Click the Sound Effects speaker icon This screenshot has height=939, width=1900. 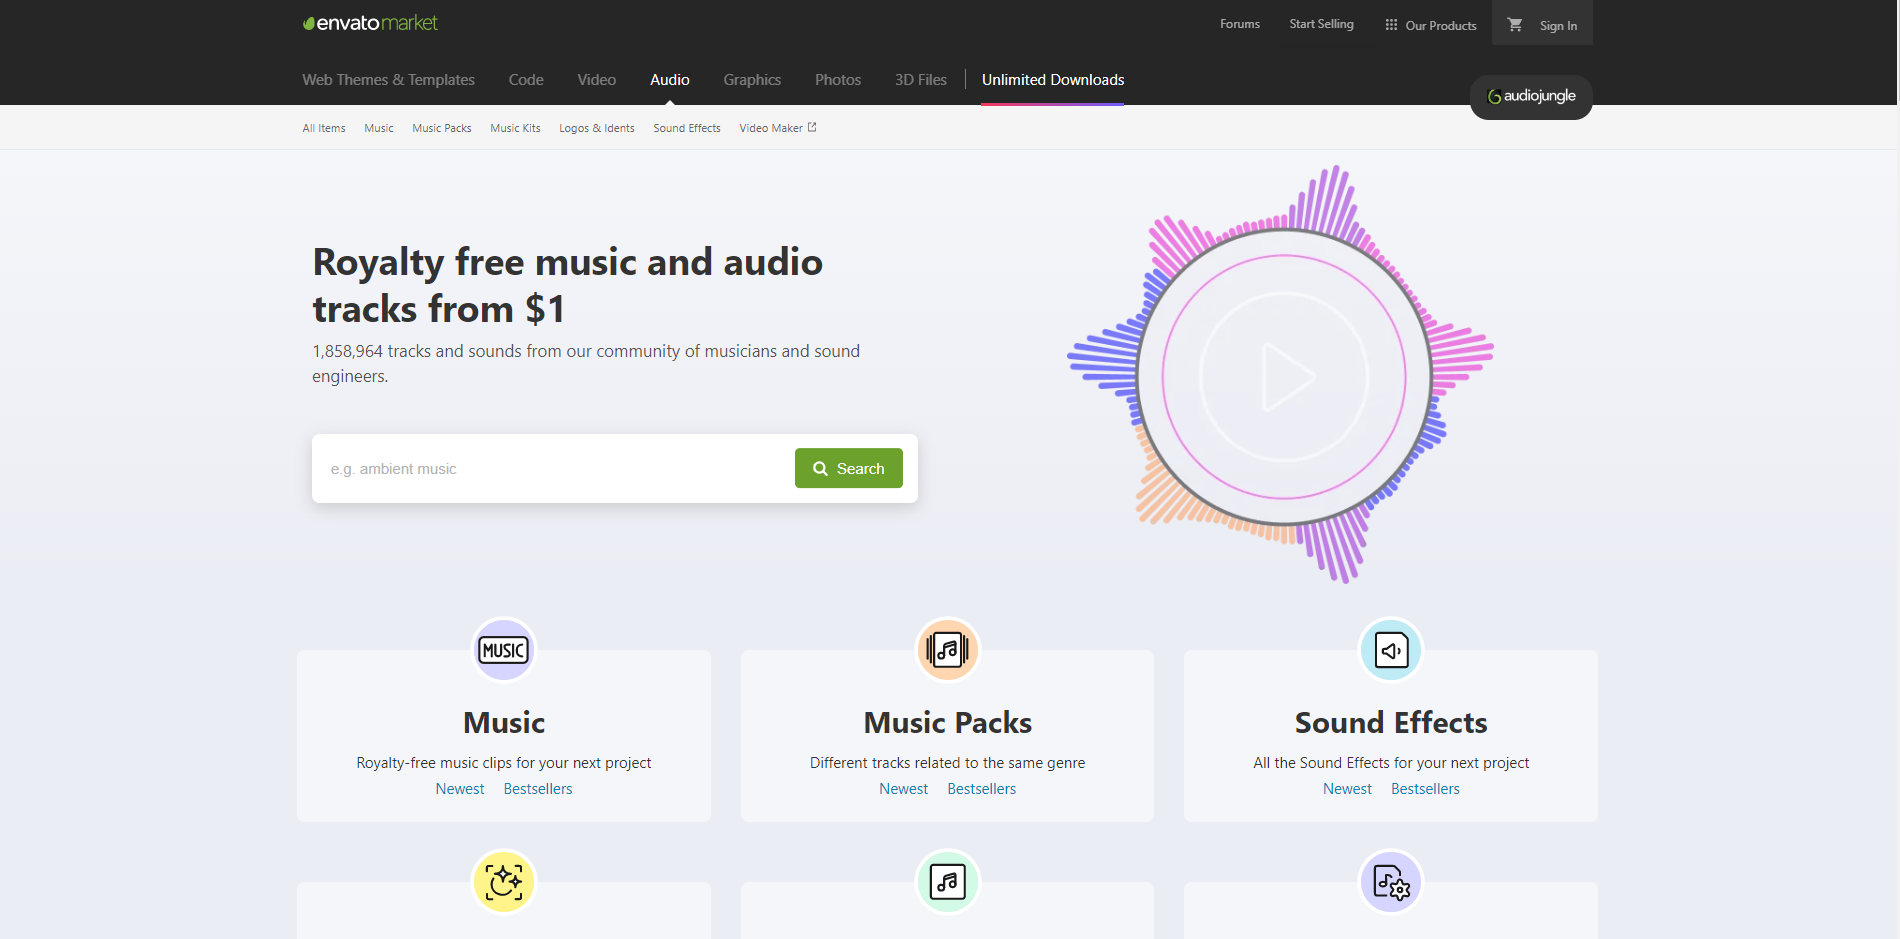tap(1391, 650)
